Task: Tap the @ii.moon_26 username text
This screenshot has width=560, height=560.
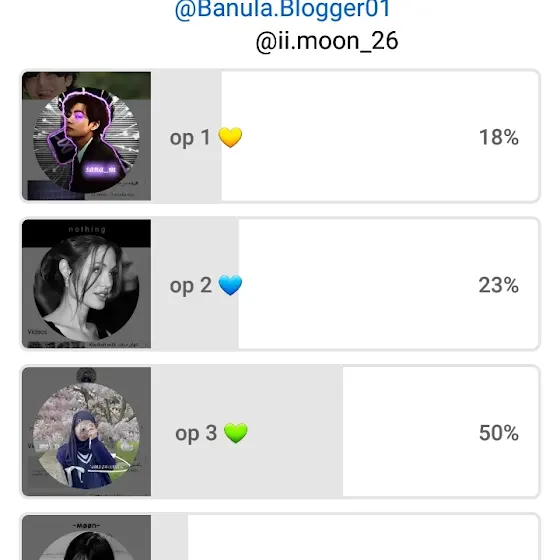Action: [327, 41]
